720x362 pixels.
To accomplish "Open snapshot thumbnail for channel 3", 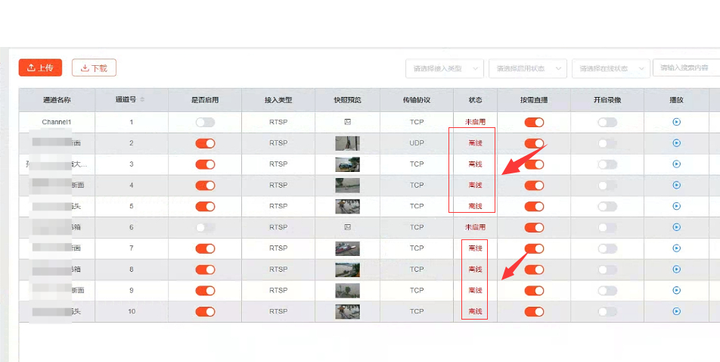I will pyautogui.click(x=348, y=164).
